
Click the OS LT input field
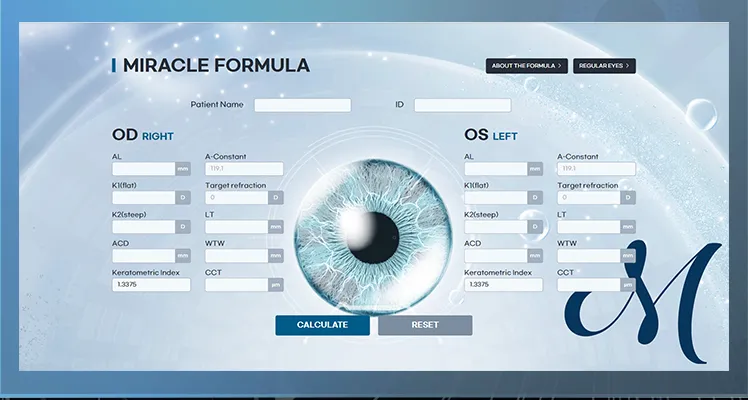[x=589, y=227]
